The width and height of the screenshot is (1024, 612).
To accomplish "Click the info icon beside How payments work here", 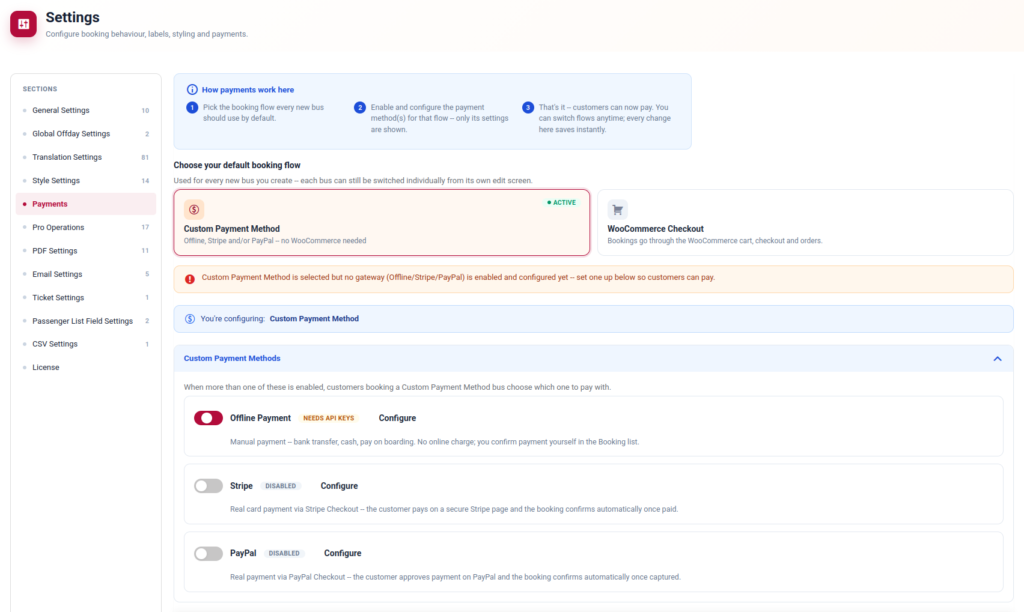I will [192, 89].
